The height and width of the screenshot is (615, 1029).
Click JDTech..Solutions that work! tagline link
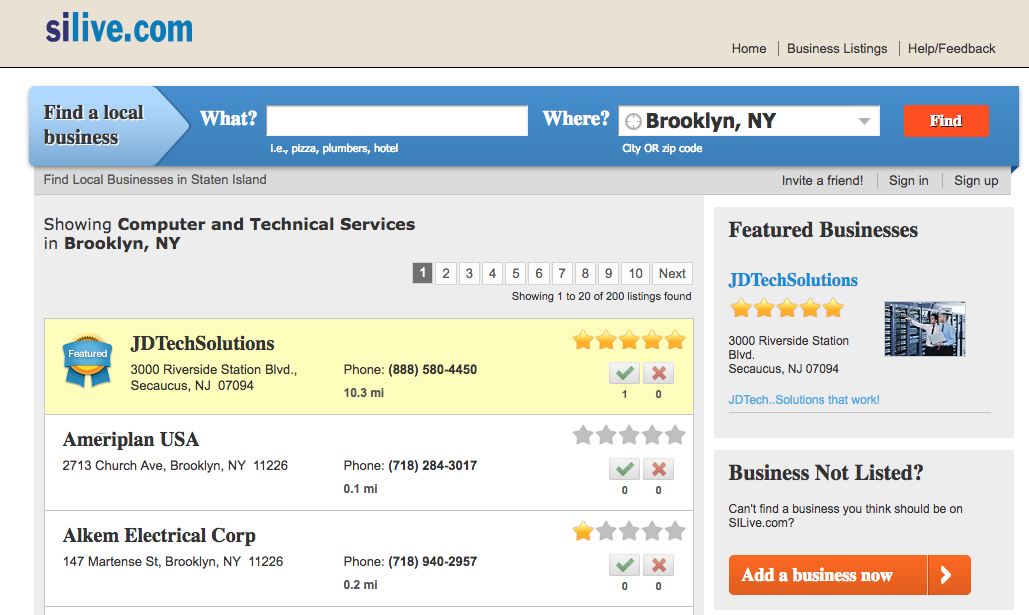[804, 400]
